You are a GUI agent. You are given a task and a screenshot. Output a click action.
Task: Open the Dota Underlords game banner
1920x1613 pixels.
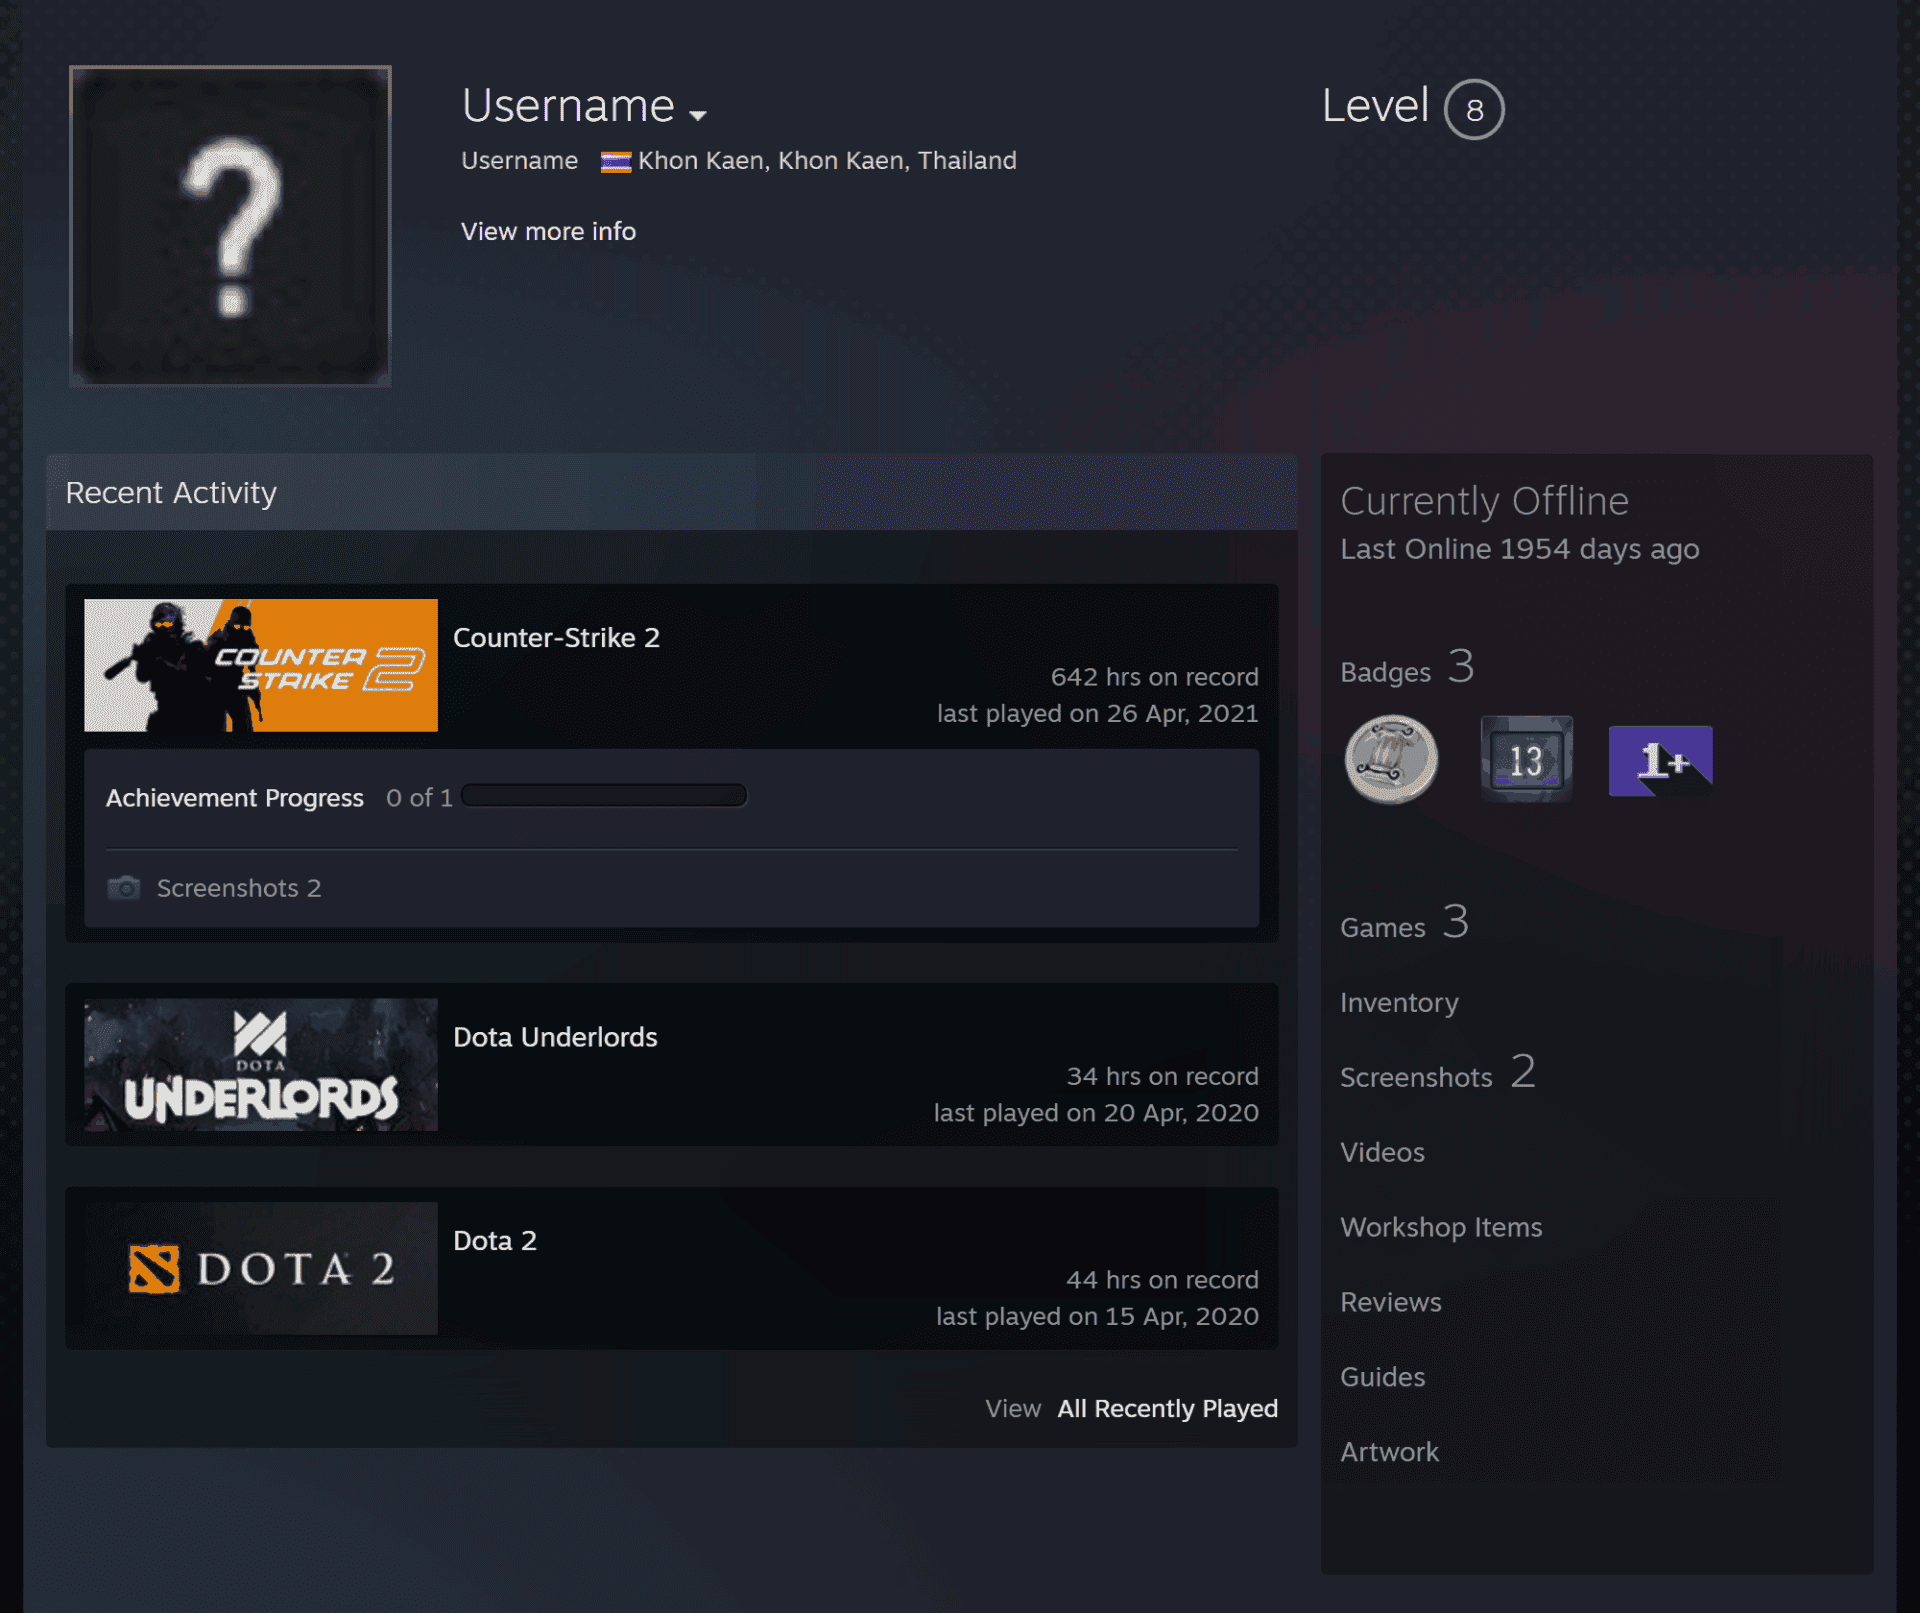[x=261, y=1065]
